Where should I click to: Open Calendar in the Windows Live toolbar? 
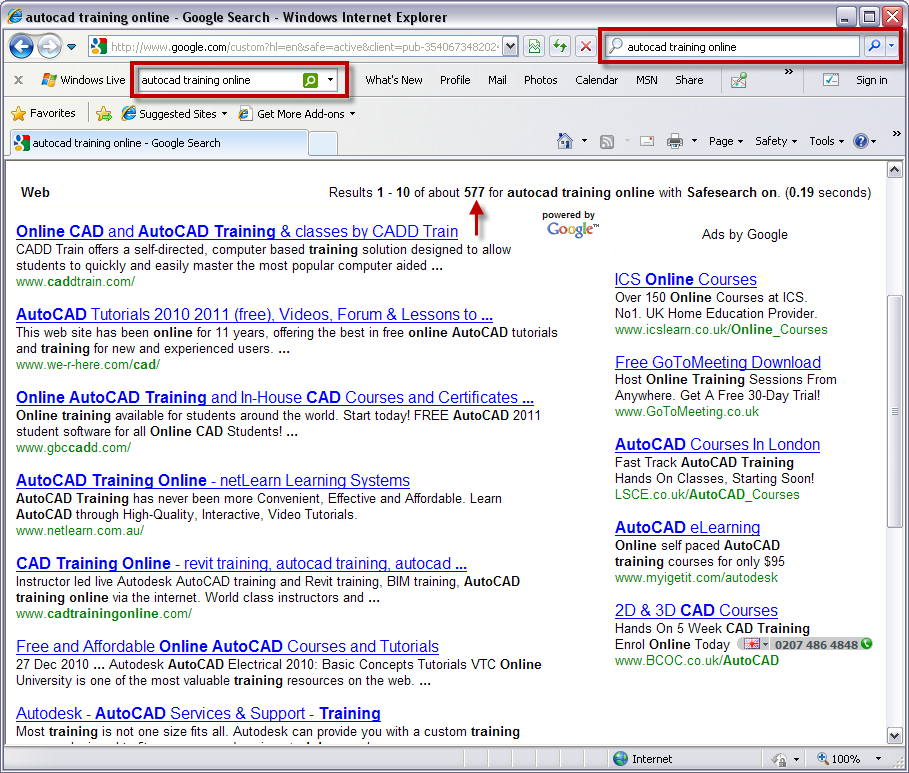[596, 80]
